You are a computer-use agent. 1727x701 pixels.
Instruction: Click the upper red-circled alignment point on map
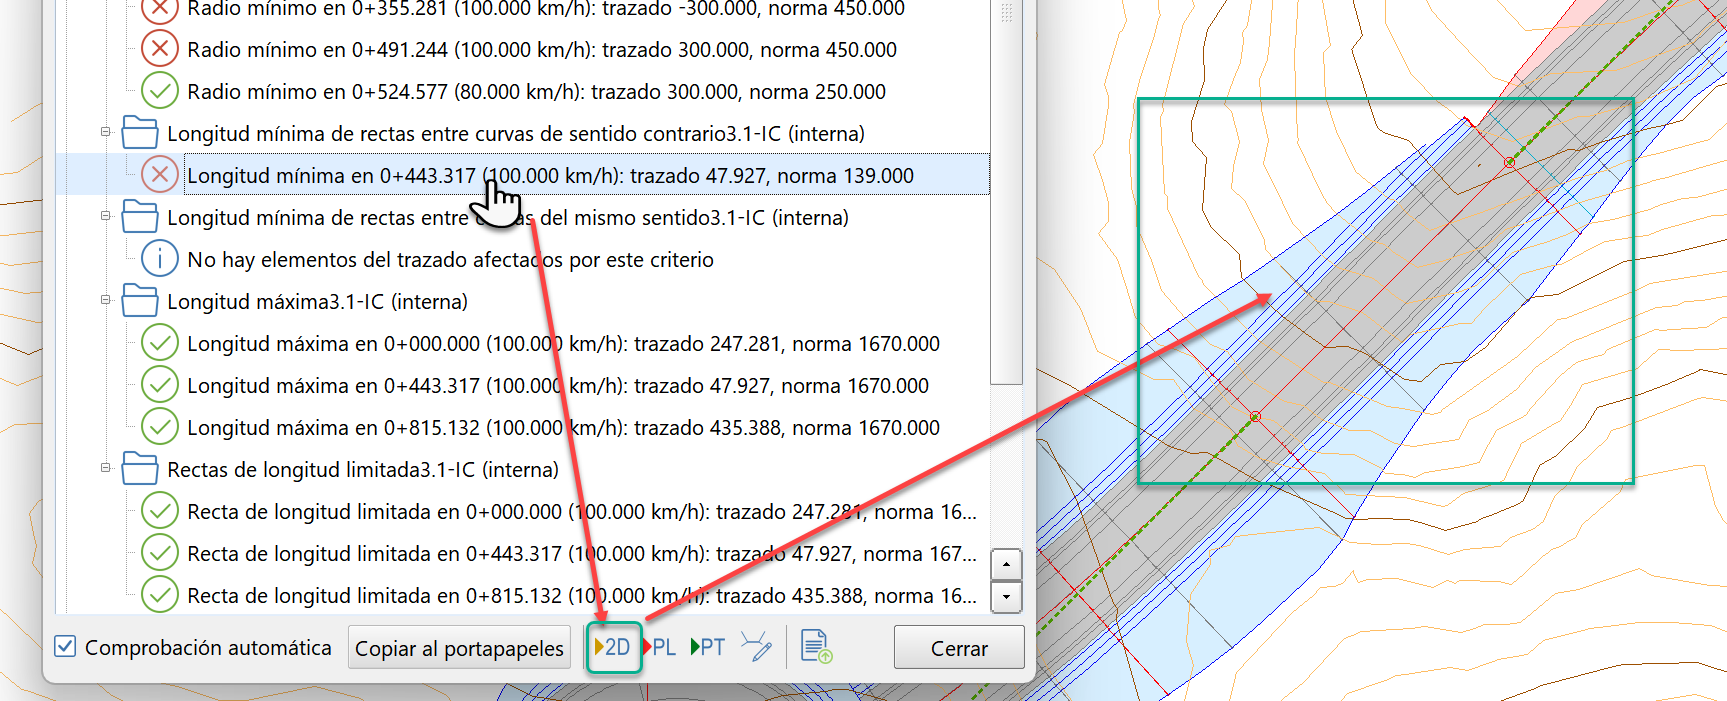tap(1510, 162)
